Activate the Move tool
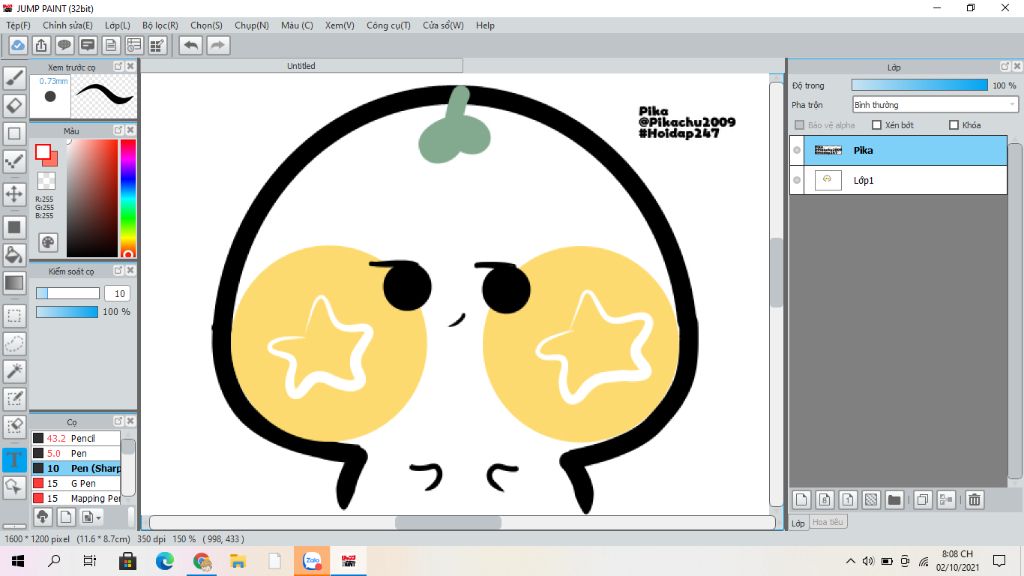 click(14, 194)
